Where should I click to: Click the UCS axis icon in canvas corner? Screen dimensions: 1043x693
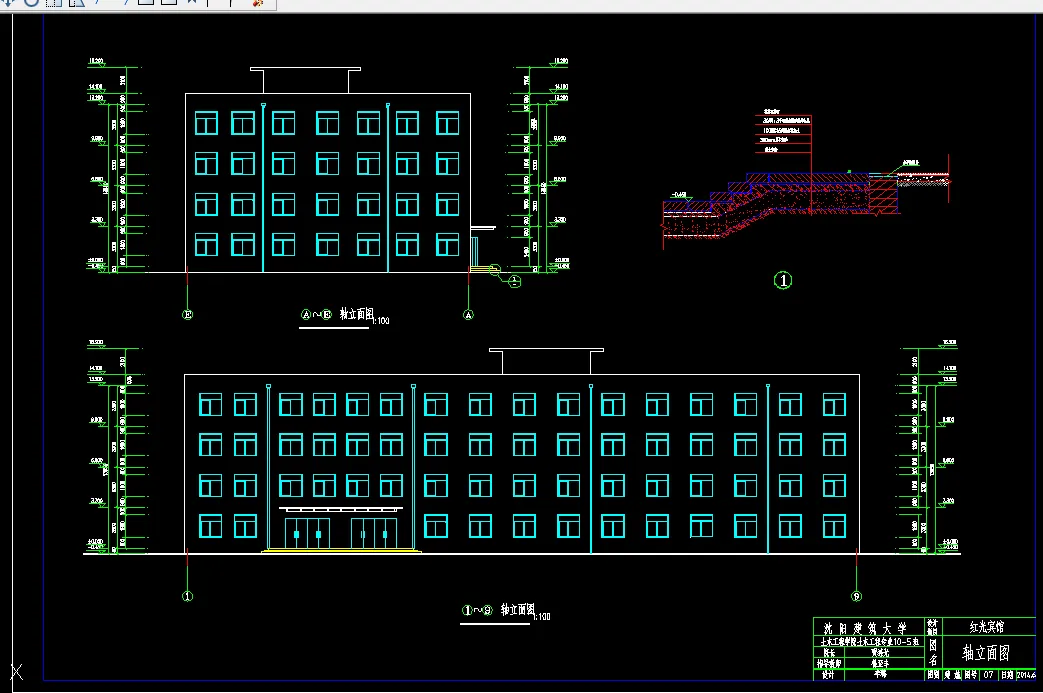(17, 672)
